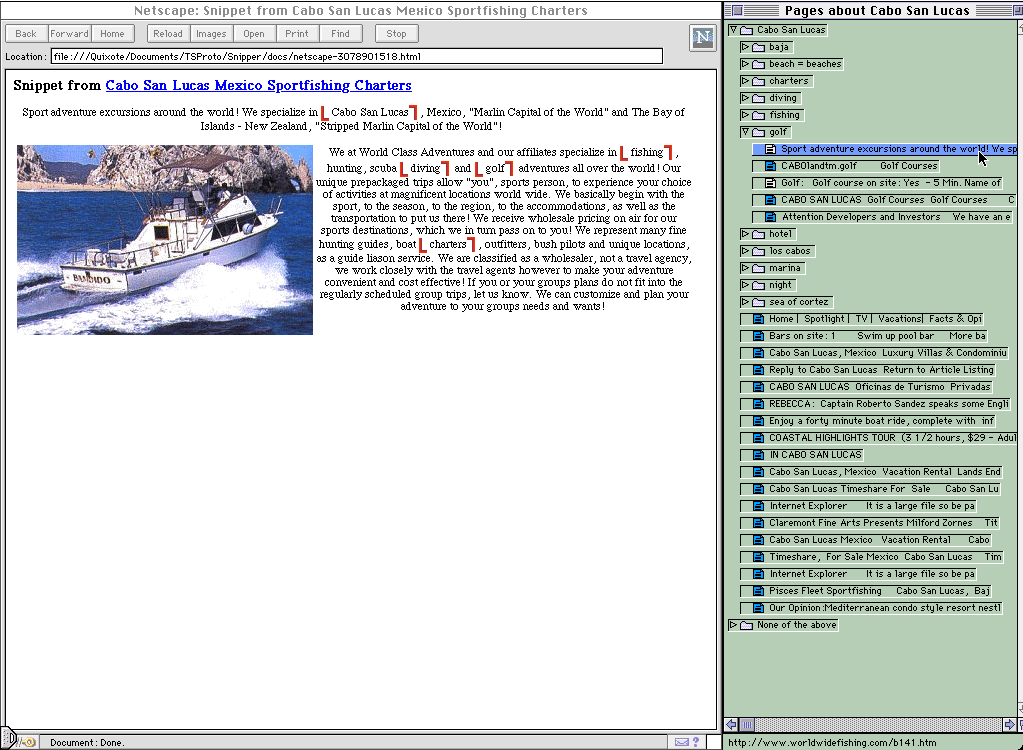Click the Stop button

(x=397, y=34)
